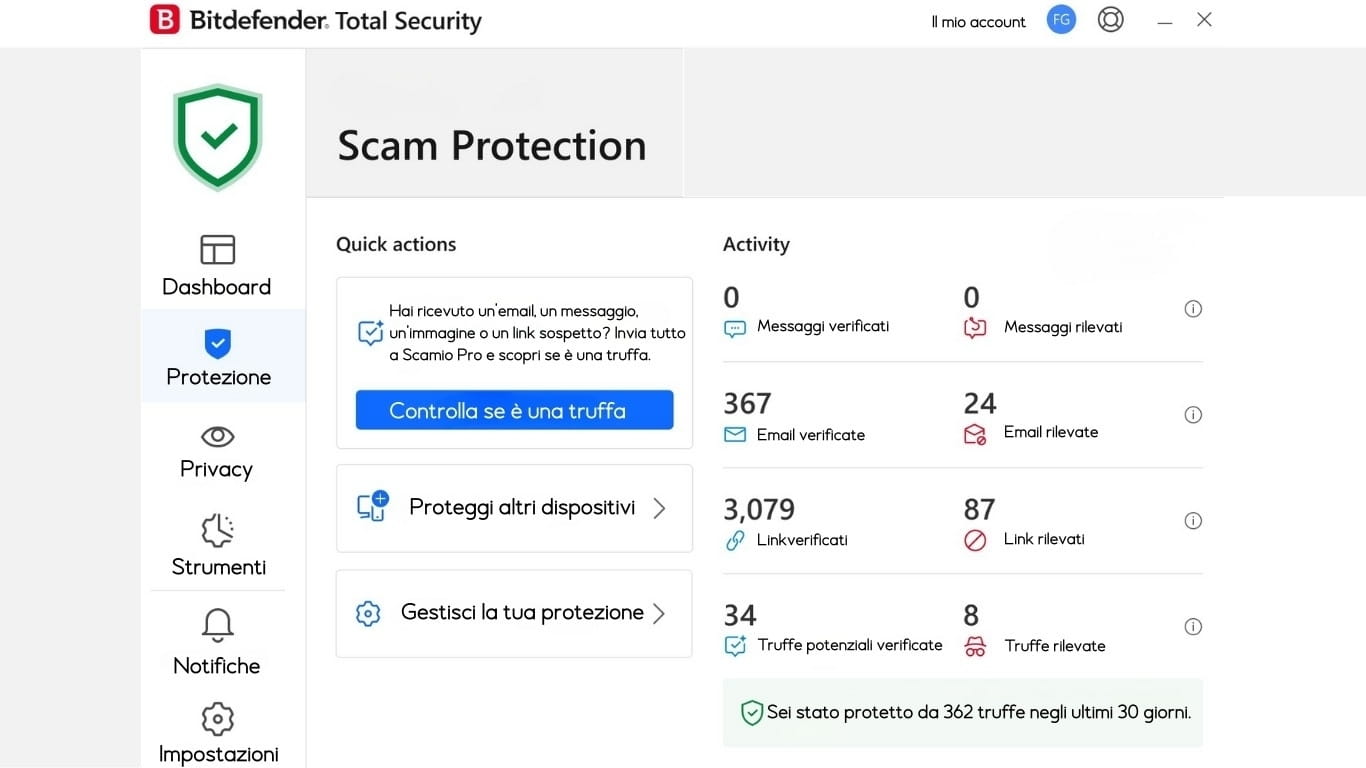The image size is (1366, 768).
Task: Show info for Link rilevati row
Action: point(1192,521)
